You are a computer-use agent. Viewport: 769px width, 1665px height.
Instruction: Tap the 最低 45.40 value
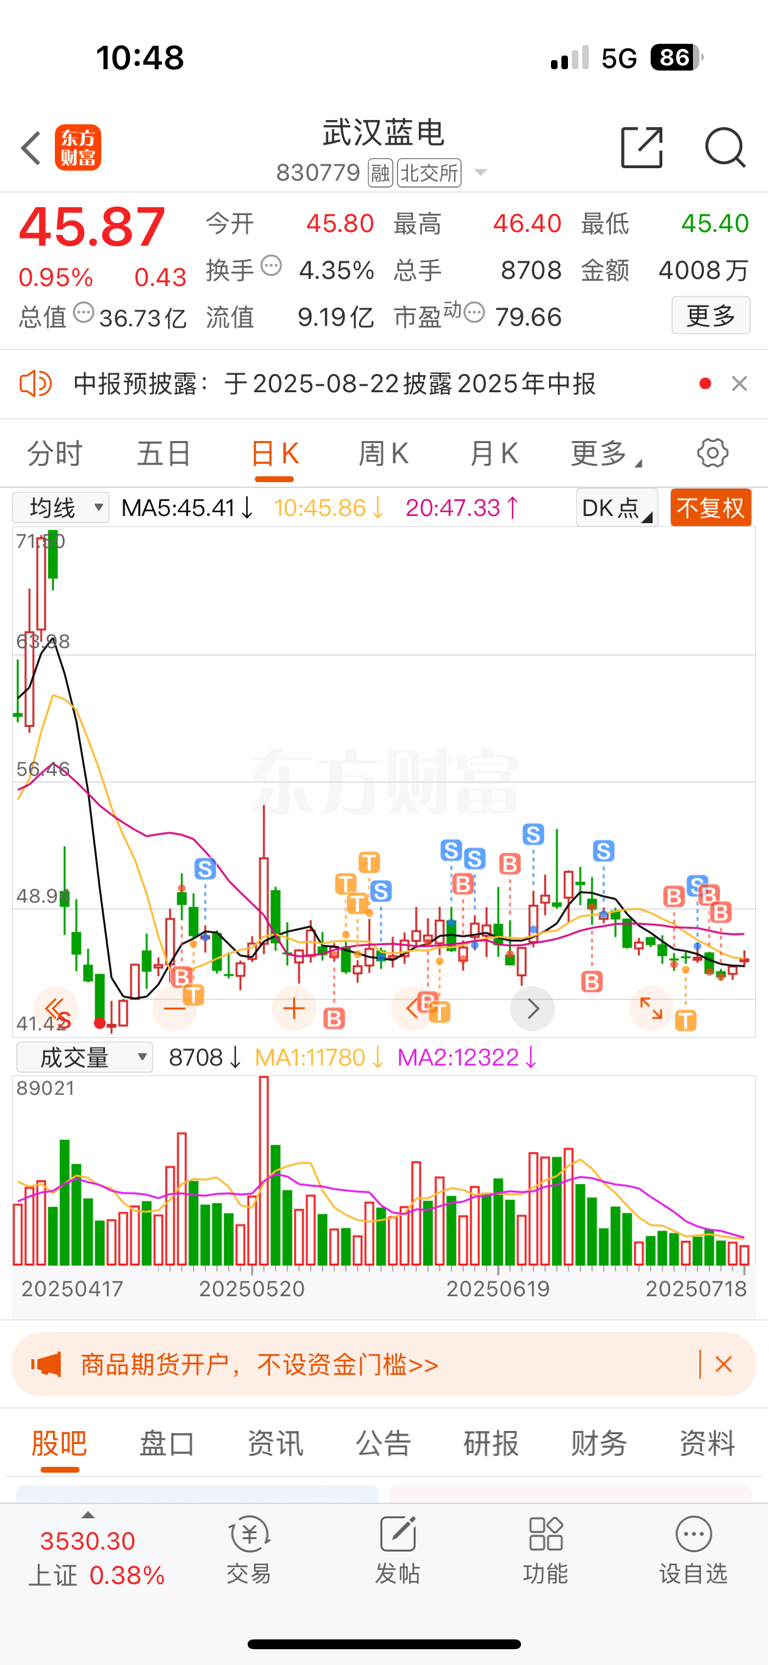click(715, 223)
